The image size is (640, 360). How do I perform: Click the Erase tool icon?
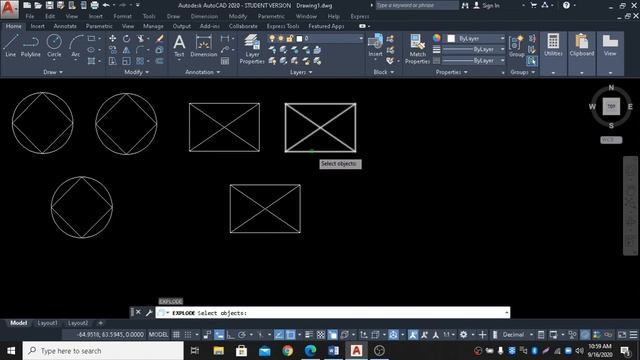[x=160, y=38]
